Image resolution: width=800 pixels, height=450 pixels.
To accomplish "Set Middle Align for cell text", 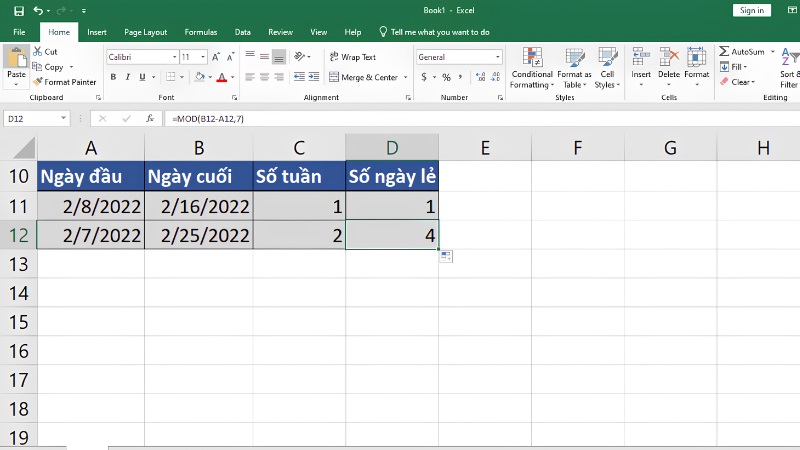I will tap(264, 56).
